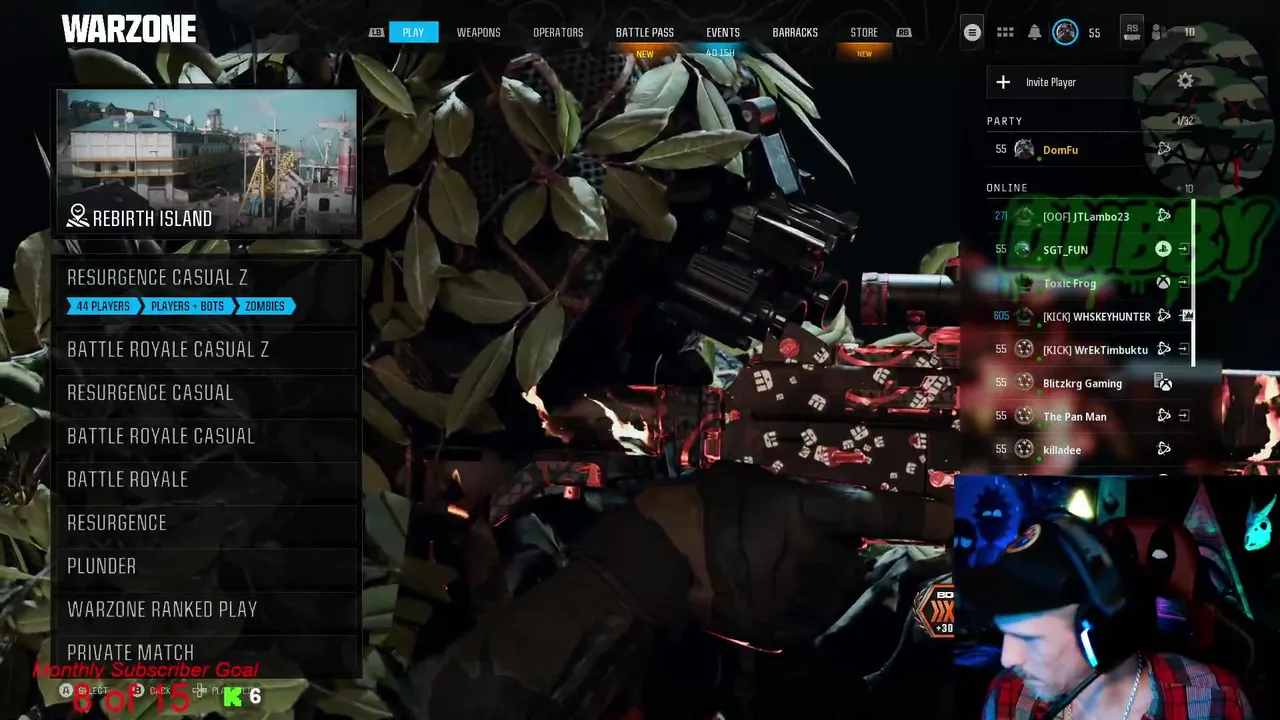The height and width of the screenshot is (720, 1280).
Task: Select friend Toxic Frog name
Action: [x=1069, y=283]
